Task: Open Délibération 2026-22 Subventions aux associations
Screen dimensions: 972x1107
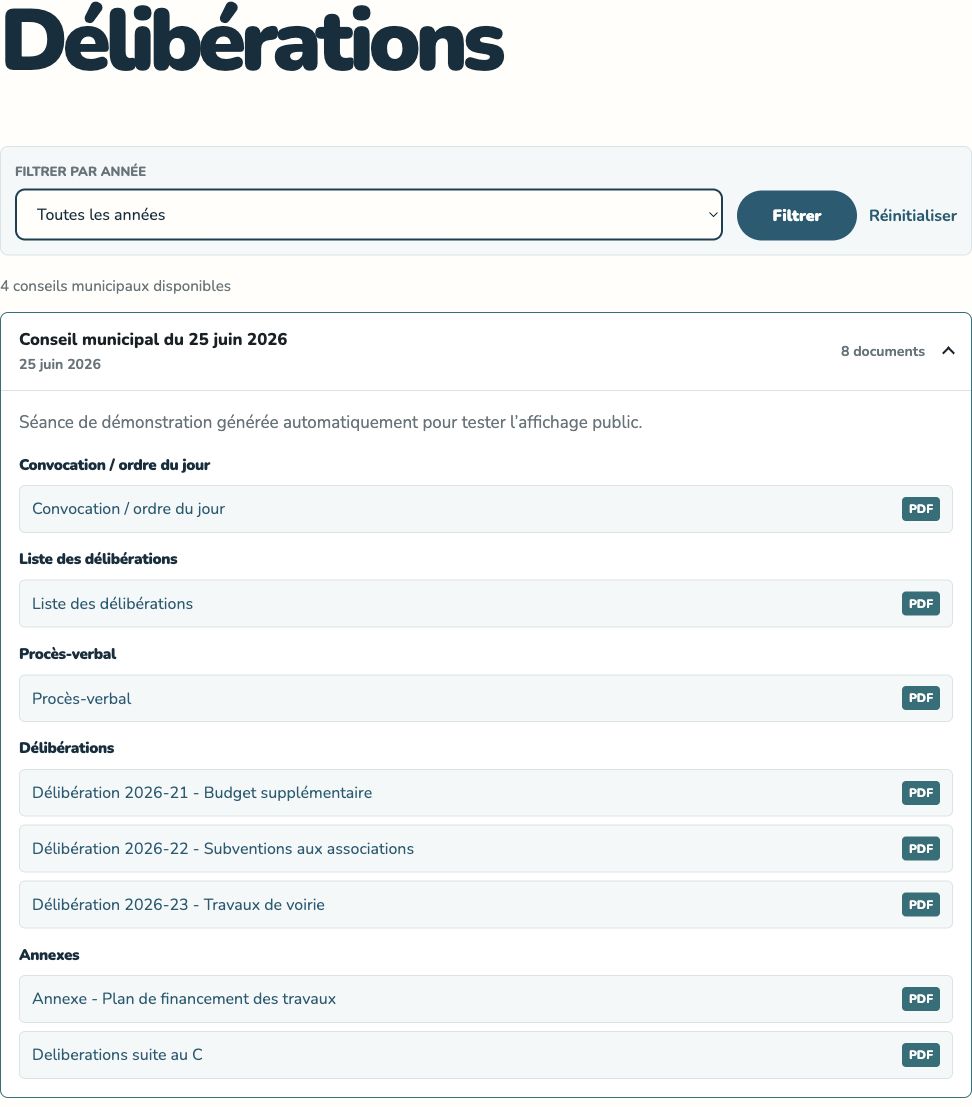Action: [486, 849]
